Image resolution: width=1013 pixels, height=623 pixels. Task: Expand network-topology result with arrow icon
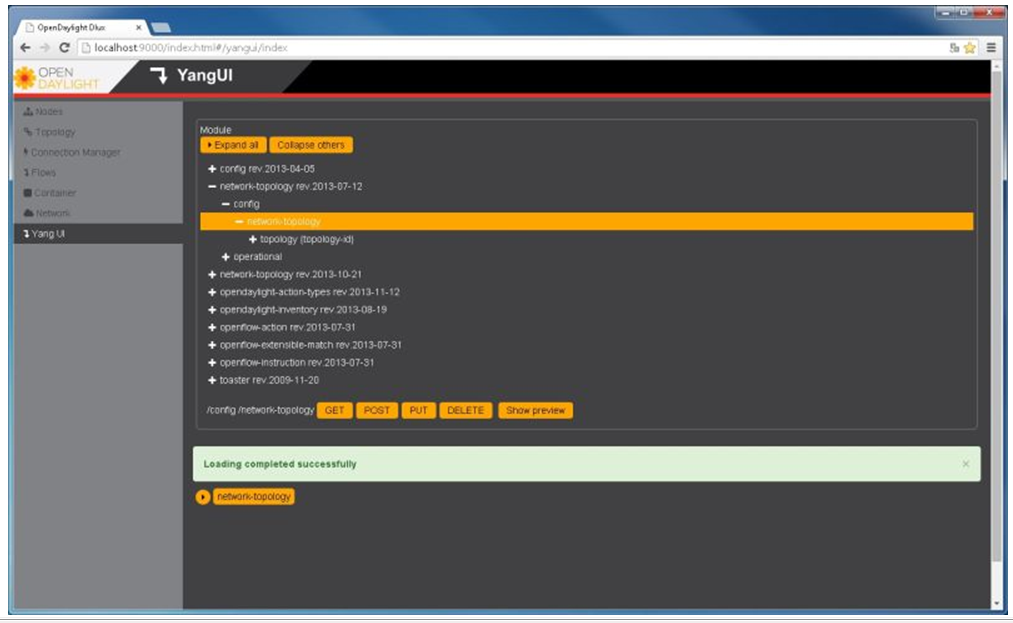coord(203,497)
